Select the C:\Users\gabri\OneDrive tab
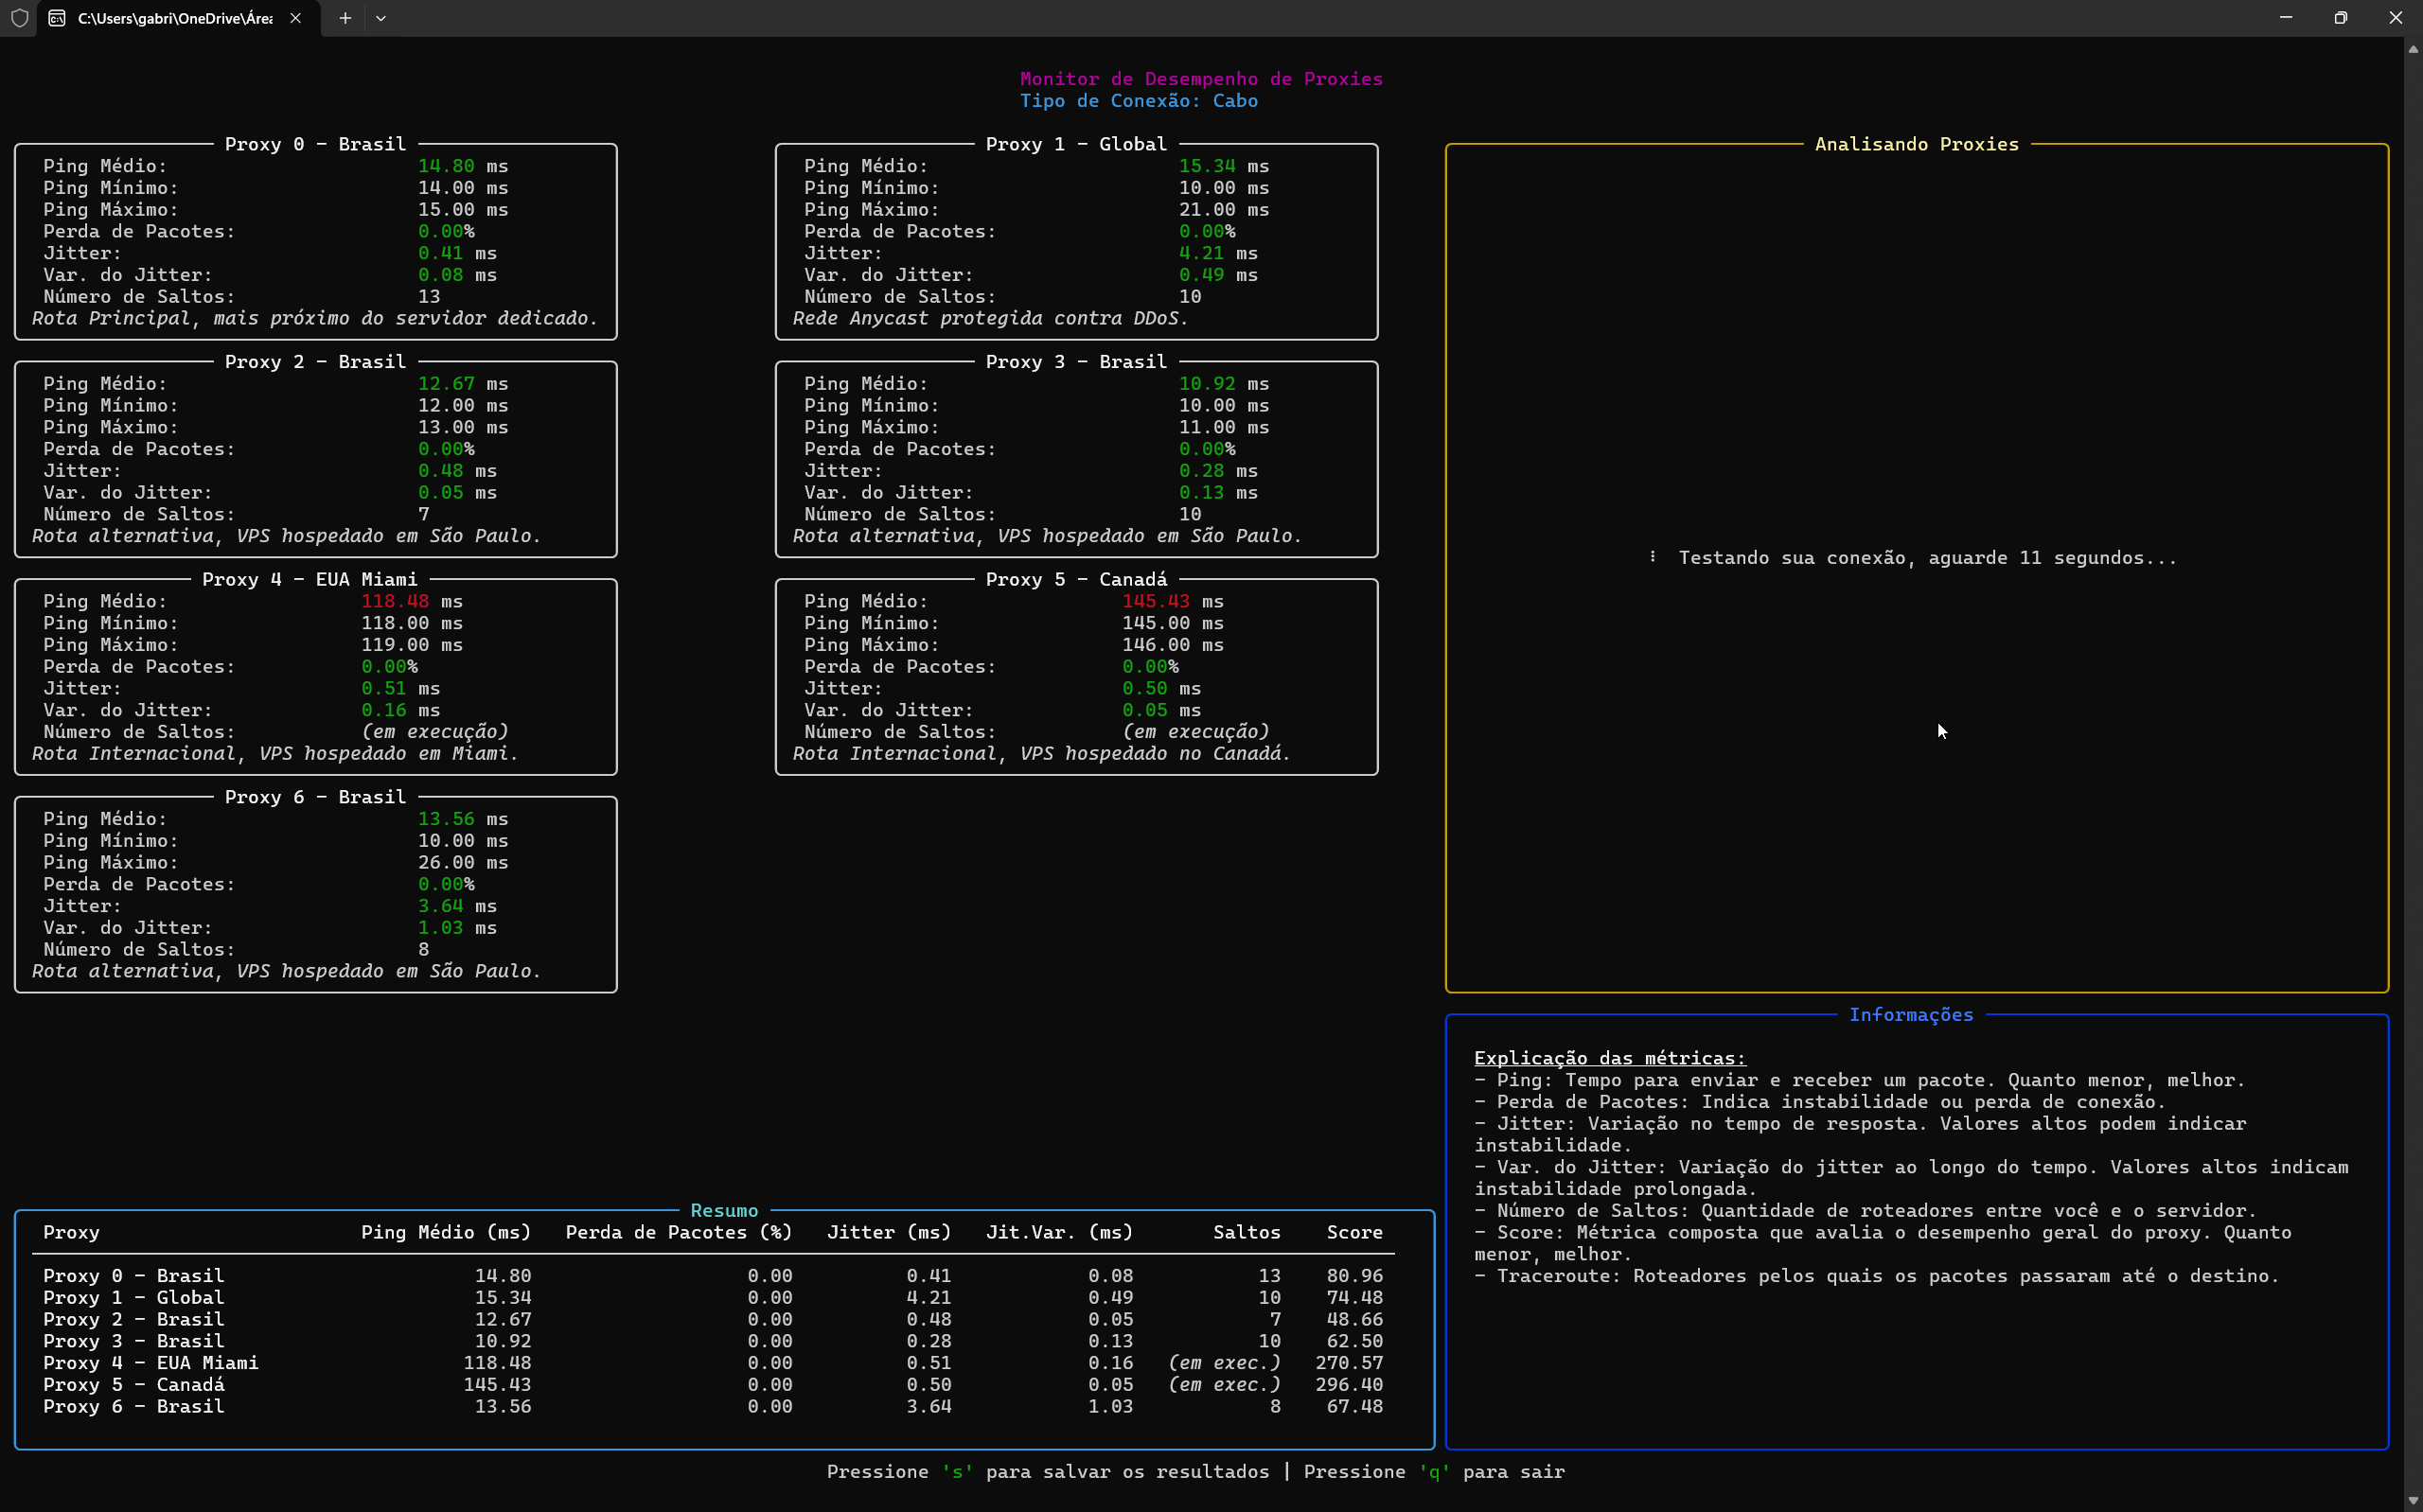Viewport: 2423px width, 1512px height. 179,18
